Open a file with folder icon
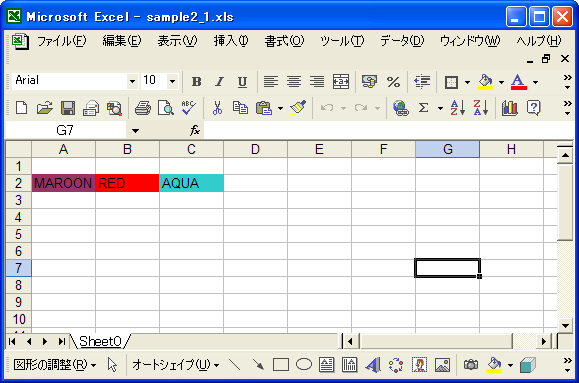579x383 pixels. [45, 108]
